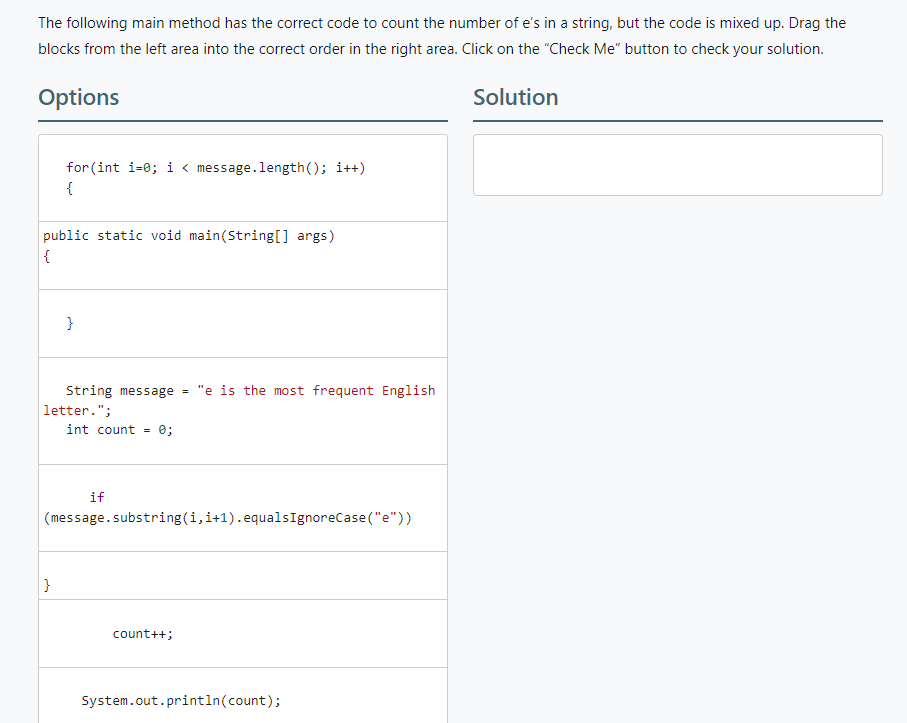Click the Options heading
This screenshot has height=723, width=907.
77,98
